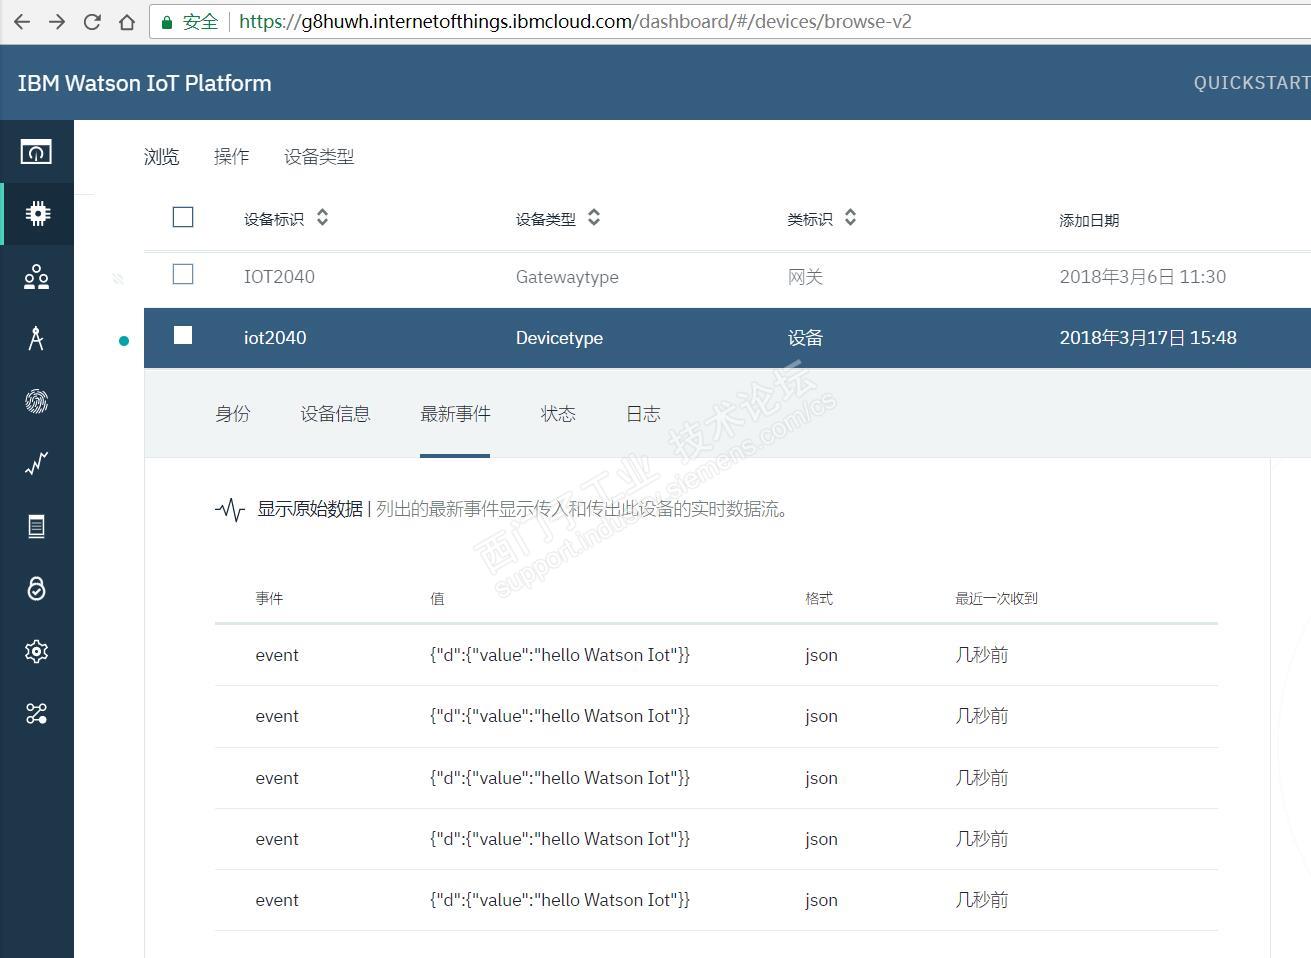Reload the page with the refresh icon
The width and height of the screenshot is (1311, 958).
point(92,21)
